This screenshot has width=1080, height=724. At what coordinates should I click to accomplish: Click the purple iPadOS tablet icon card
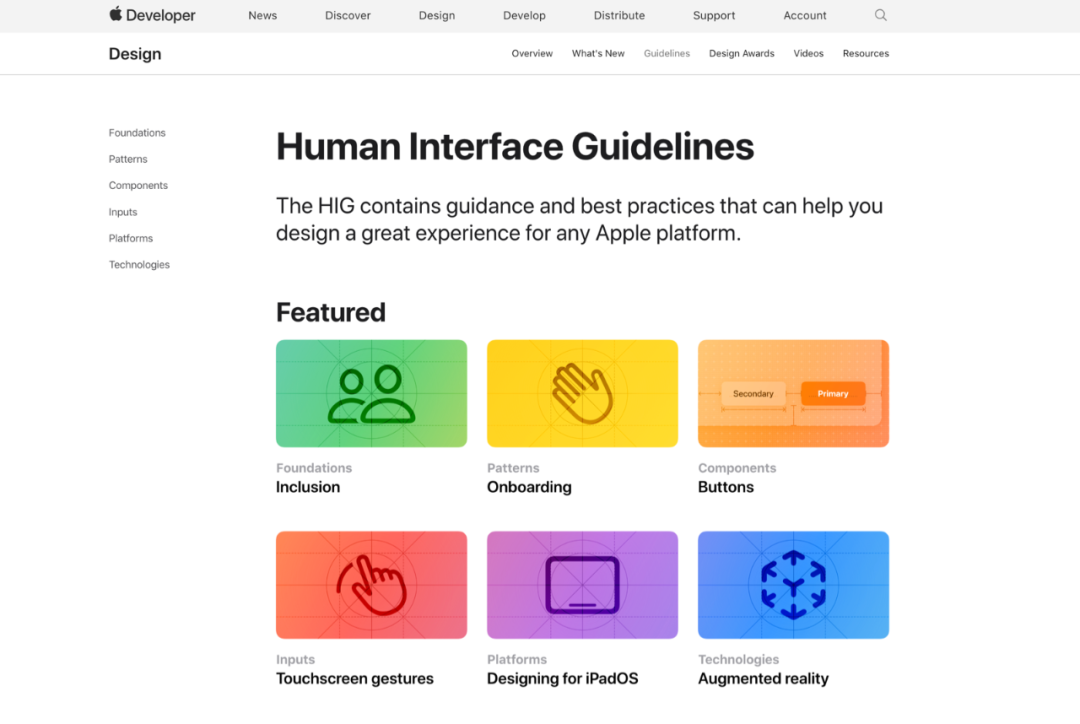click(x=582, y=585)
